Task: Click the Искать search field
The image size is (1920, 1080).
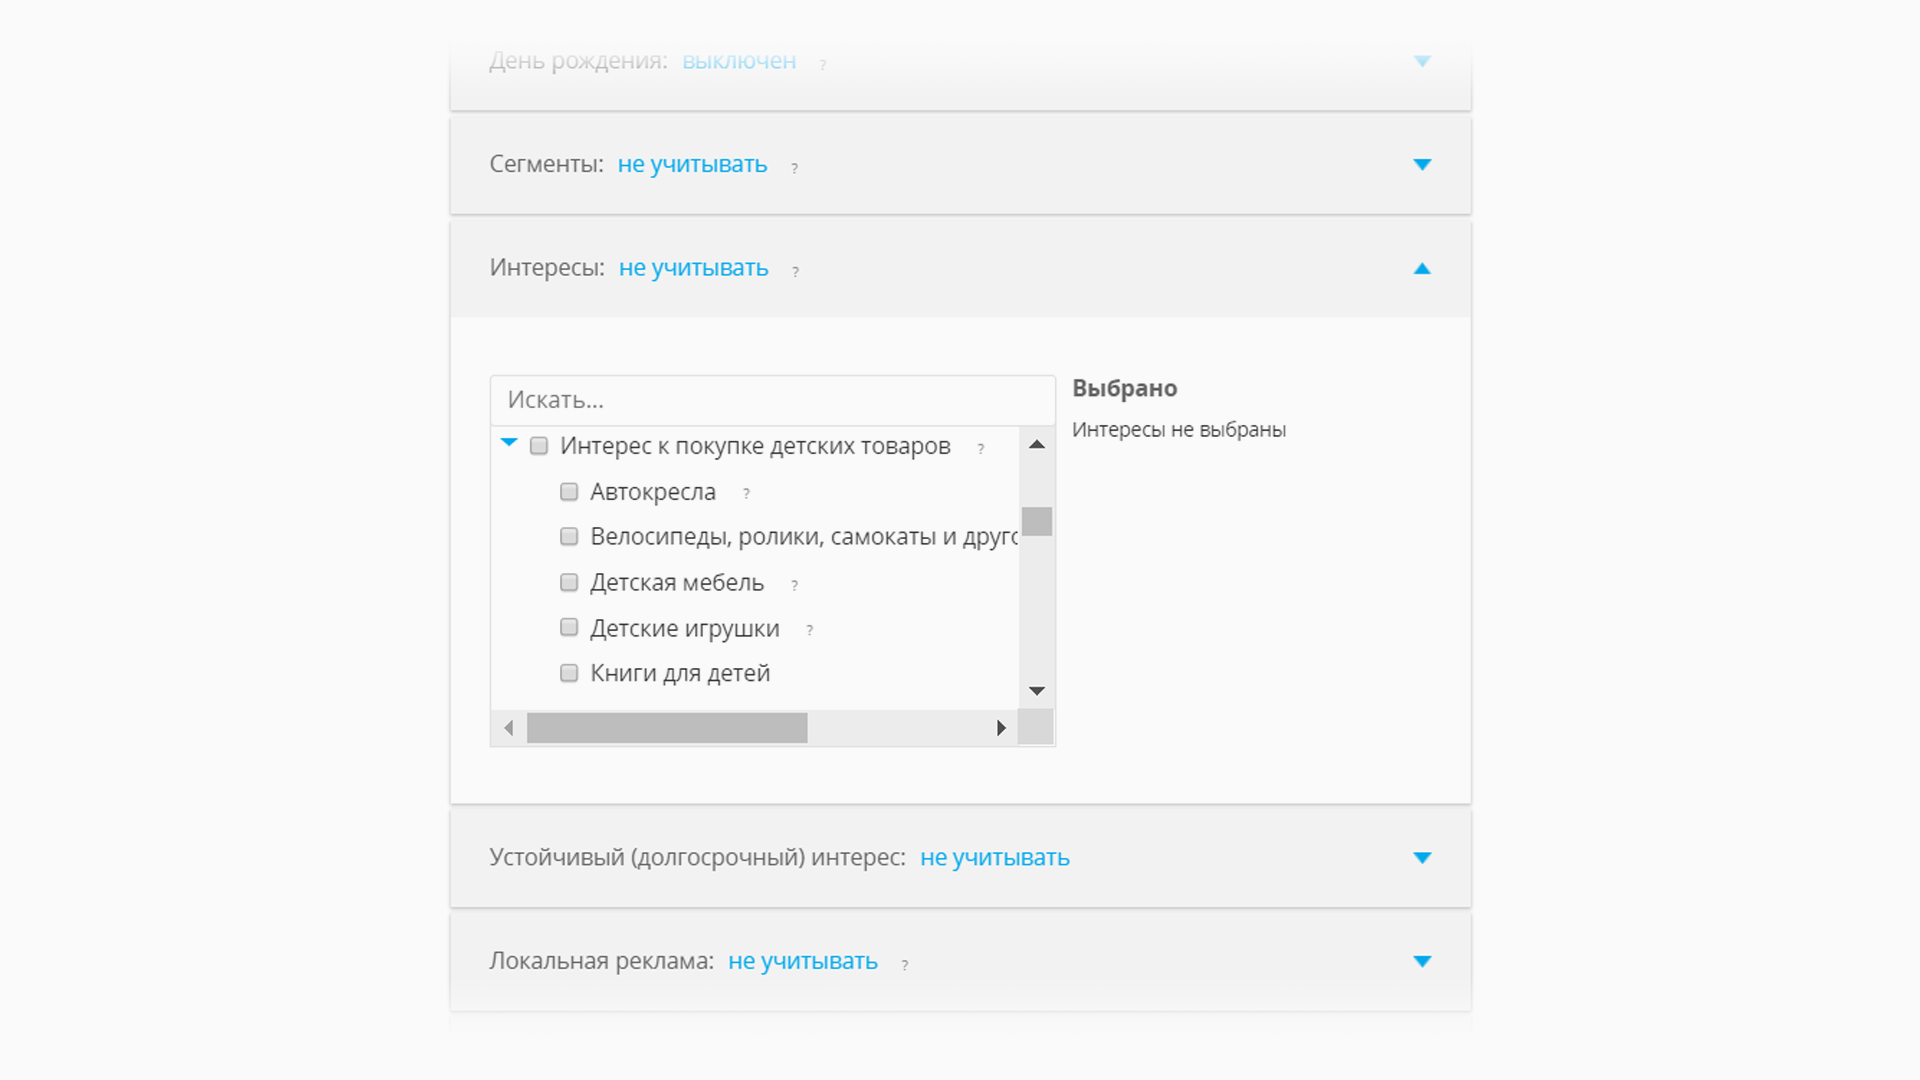Action: click(772, 401)
